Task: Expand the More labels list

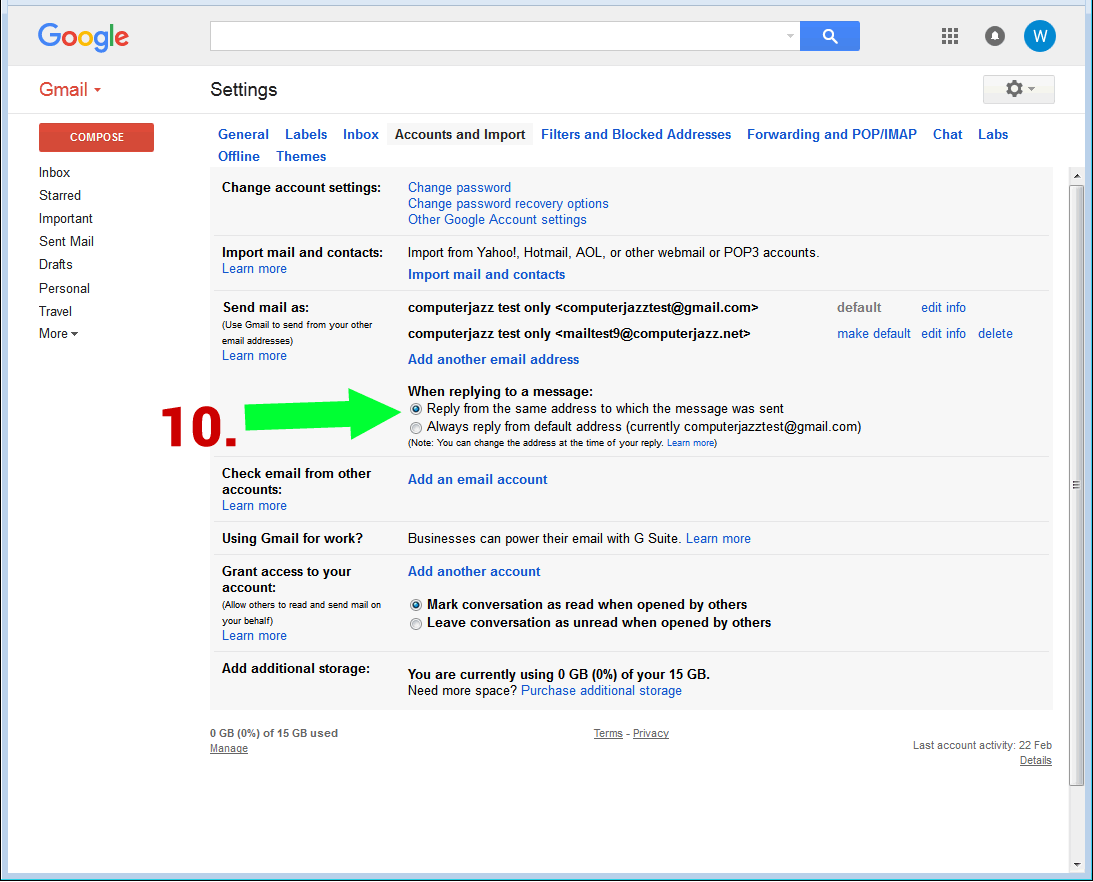Action: pos(58,334)
